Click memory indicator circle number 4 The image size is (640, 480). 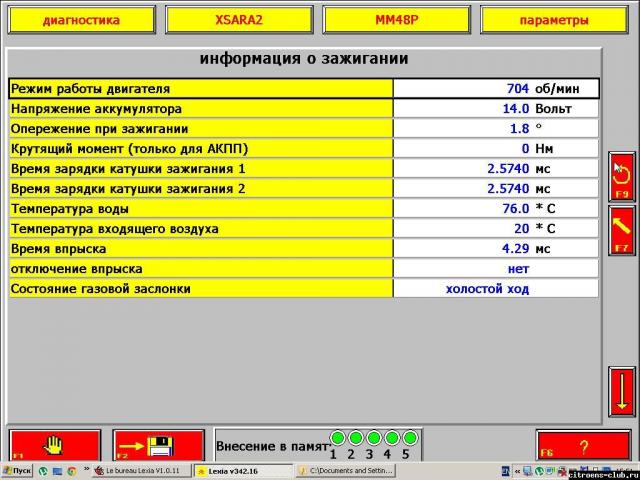pos(391,438)
